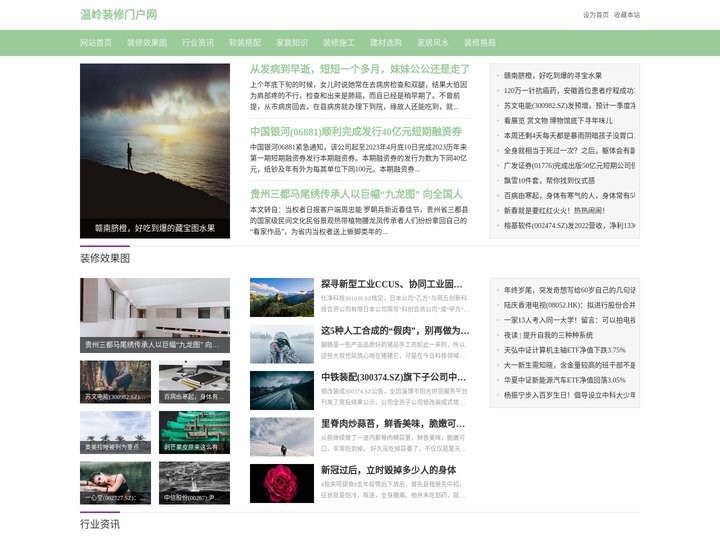Open sidebar item 新春就是要红红火火

pos(554,211)
